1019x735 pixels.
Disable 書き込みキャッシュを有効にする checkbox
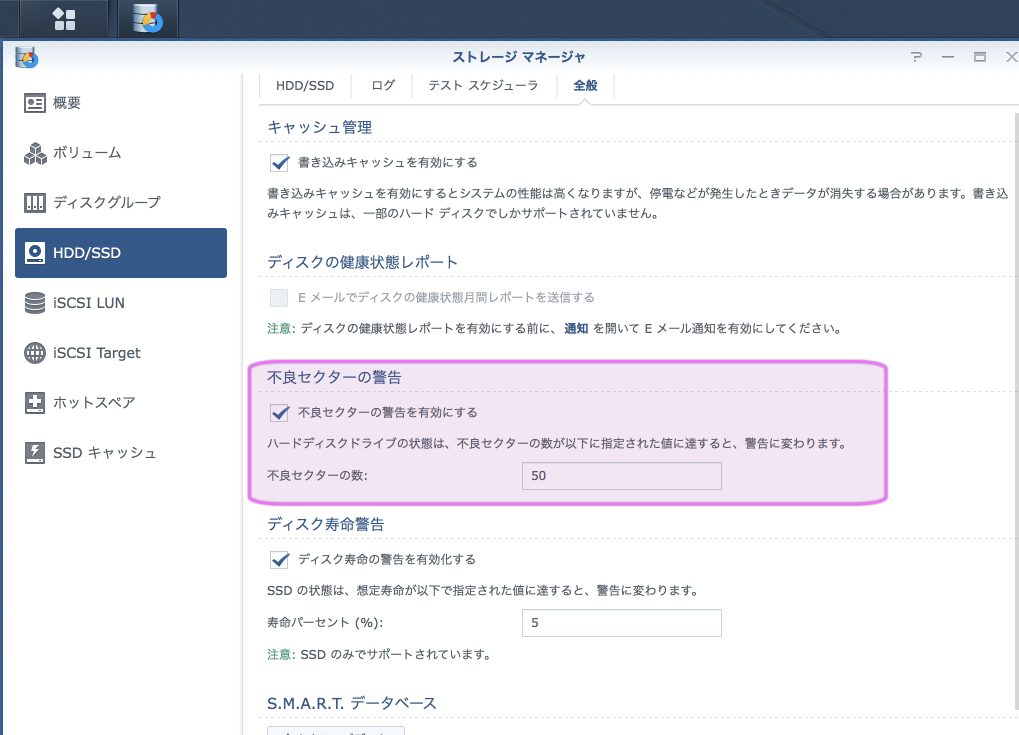tap(280, 162)
